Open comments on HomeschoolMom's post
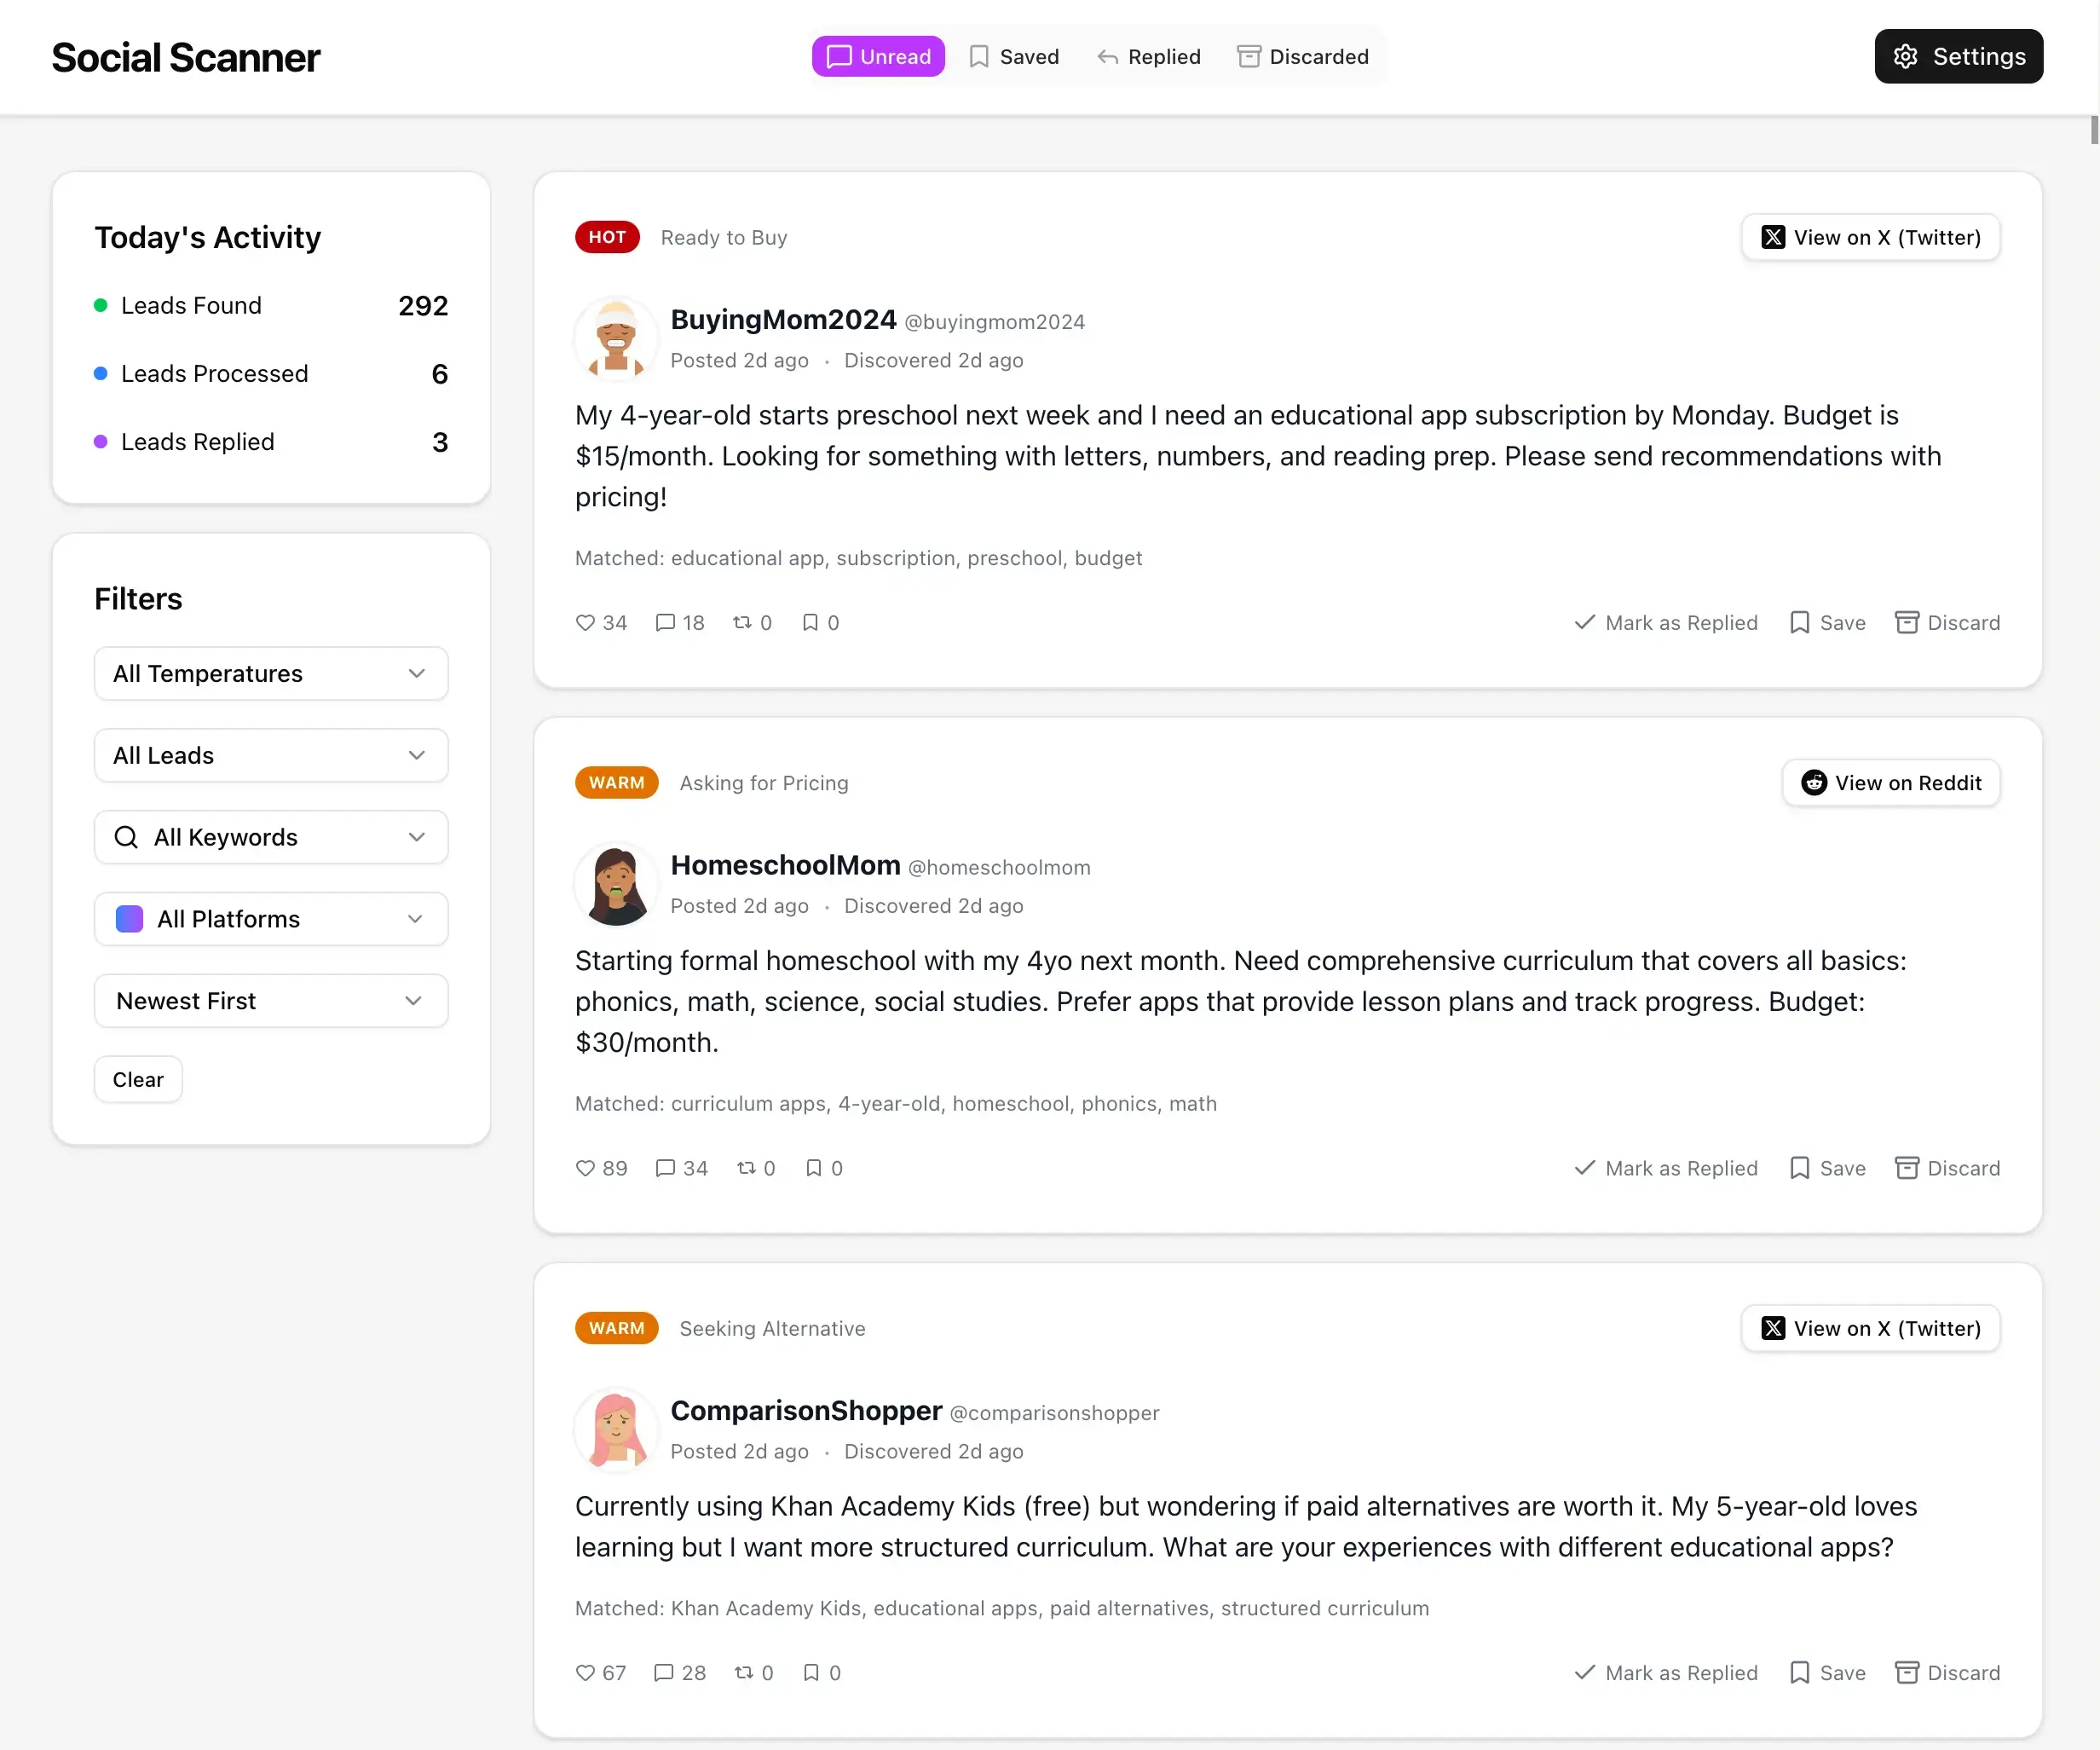 point(666,1167)
